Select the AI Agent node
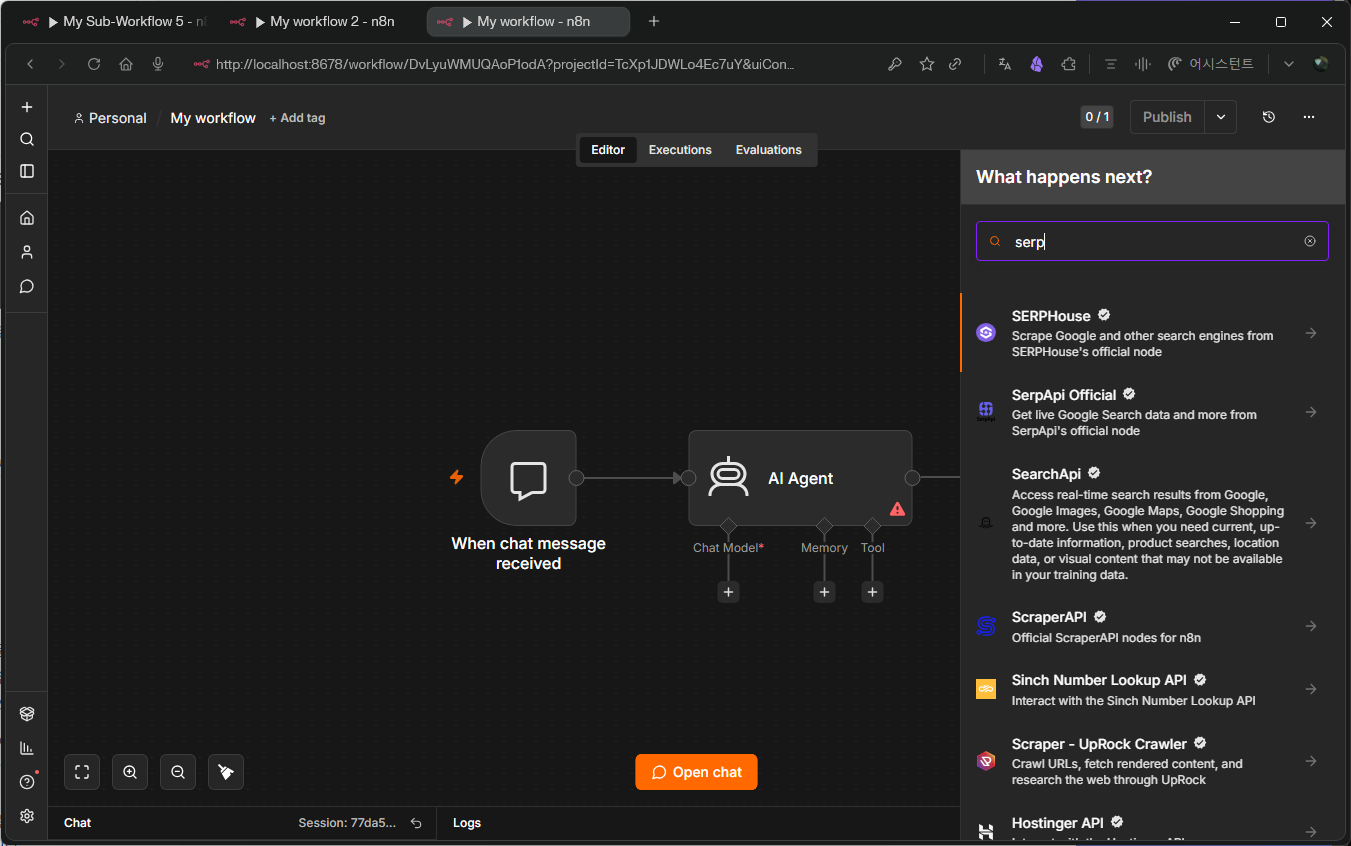 800,478
